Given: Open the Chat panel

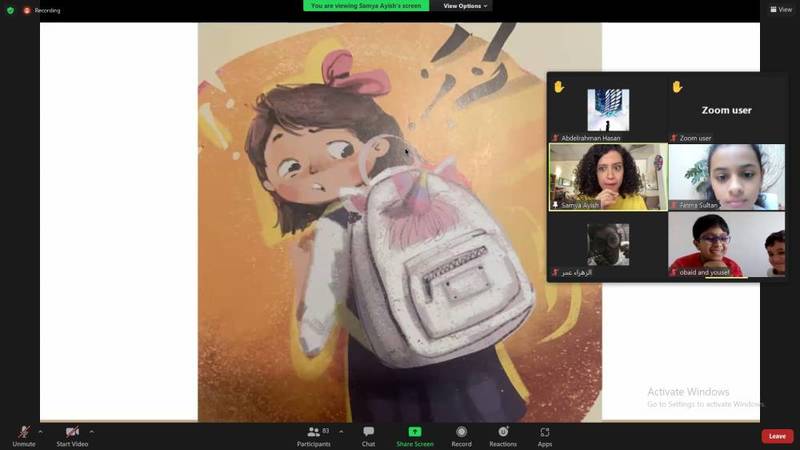Looking at the screenshot, I should pos(368,432).
